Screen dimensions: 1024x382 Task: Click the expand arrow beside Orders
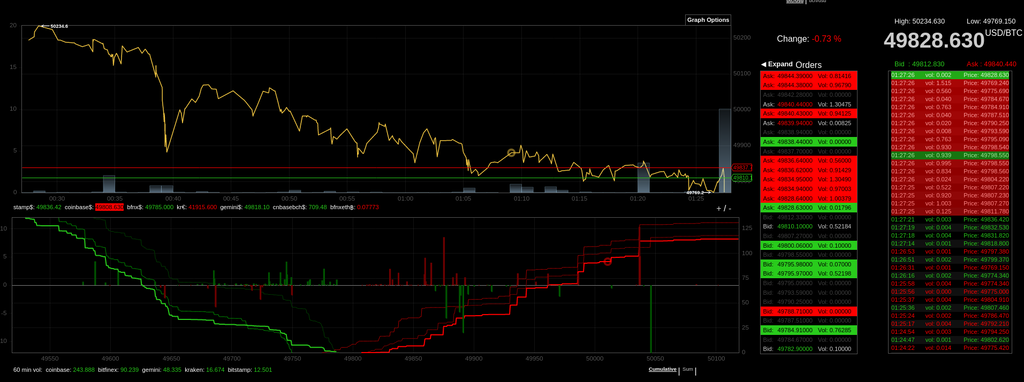tap(763, 64)
